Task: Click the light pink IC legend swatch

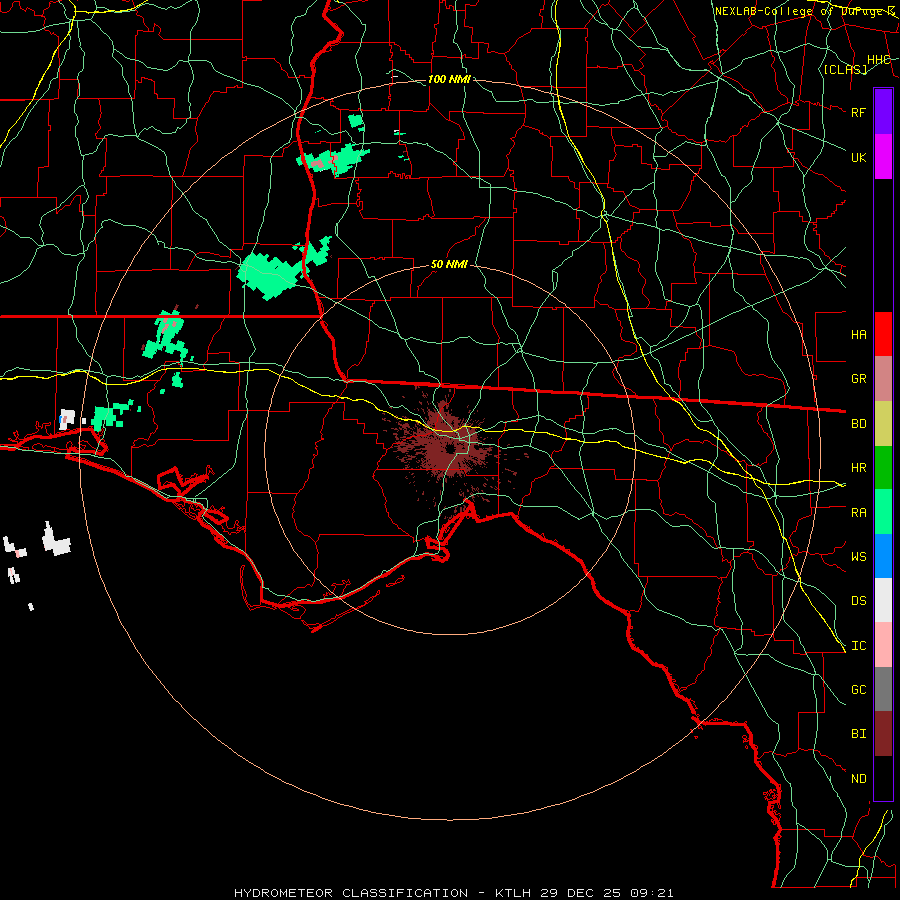Action: pyautogui.click(x=883, y=645)
